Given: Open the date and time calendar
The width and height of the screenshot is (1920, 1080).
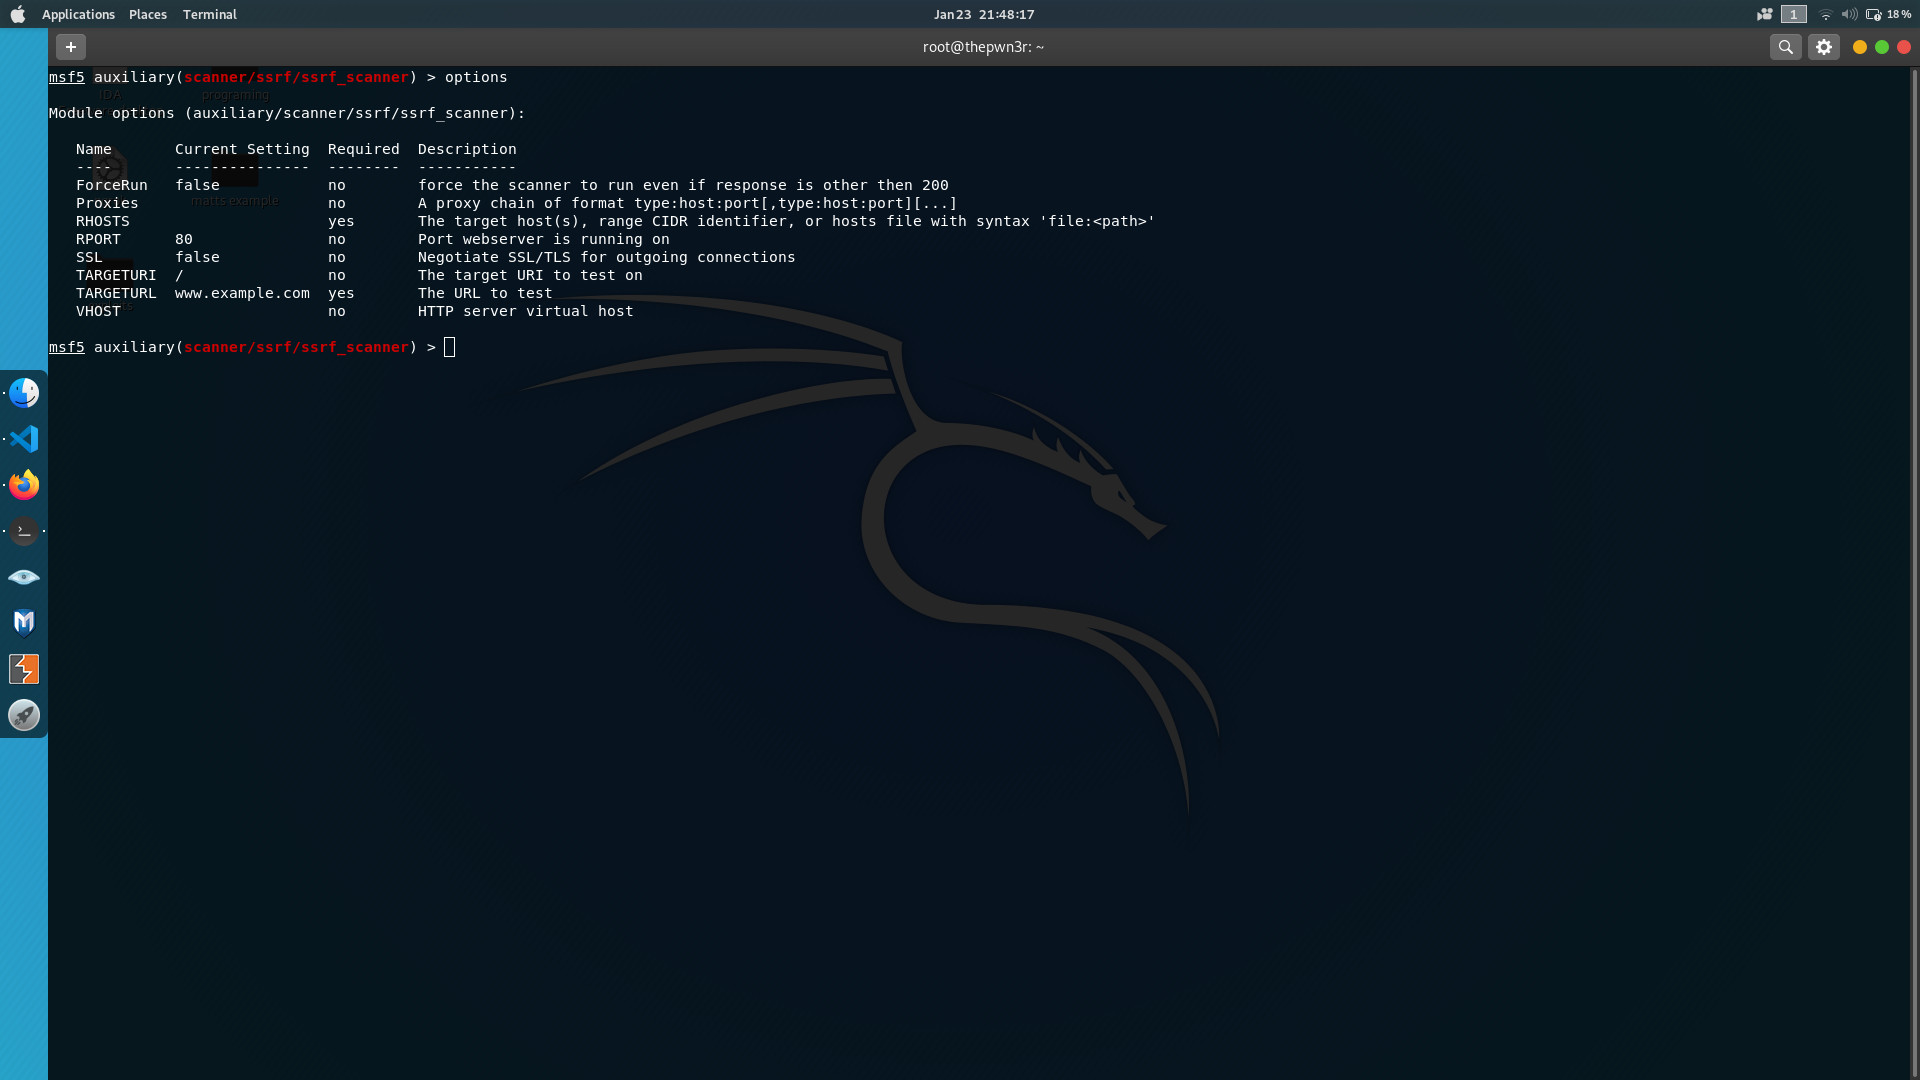Looking at the screenshot, I should [984, 14].
